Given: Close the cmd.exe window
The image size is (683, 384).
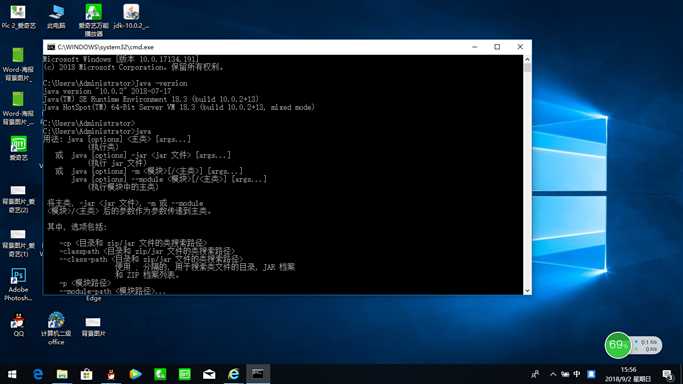Looking at the screenshot, I should pyautogui.click(x=520, y=47).
